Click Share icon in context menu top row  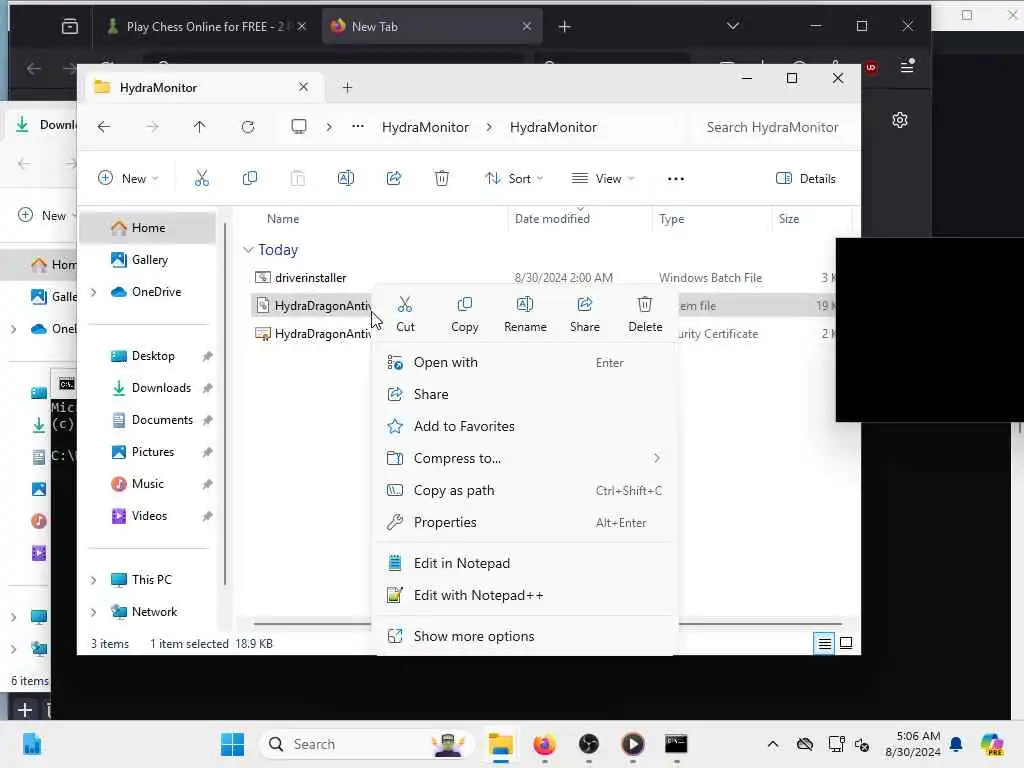coord(584,314)
